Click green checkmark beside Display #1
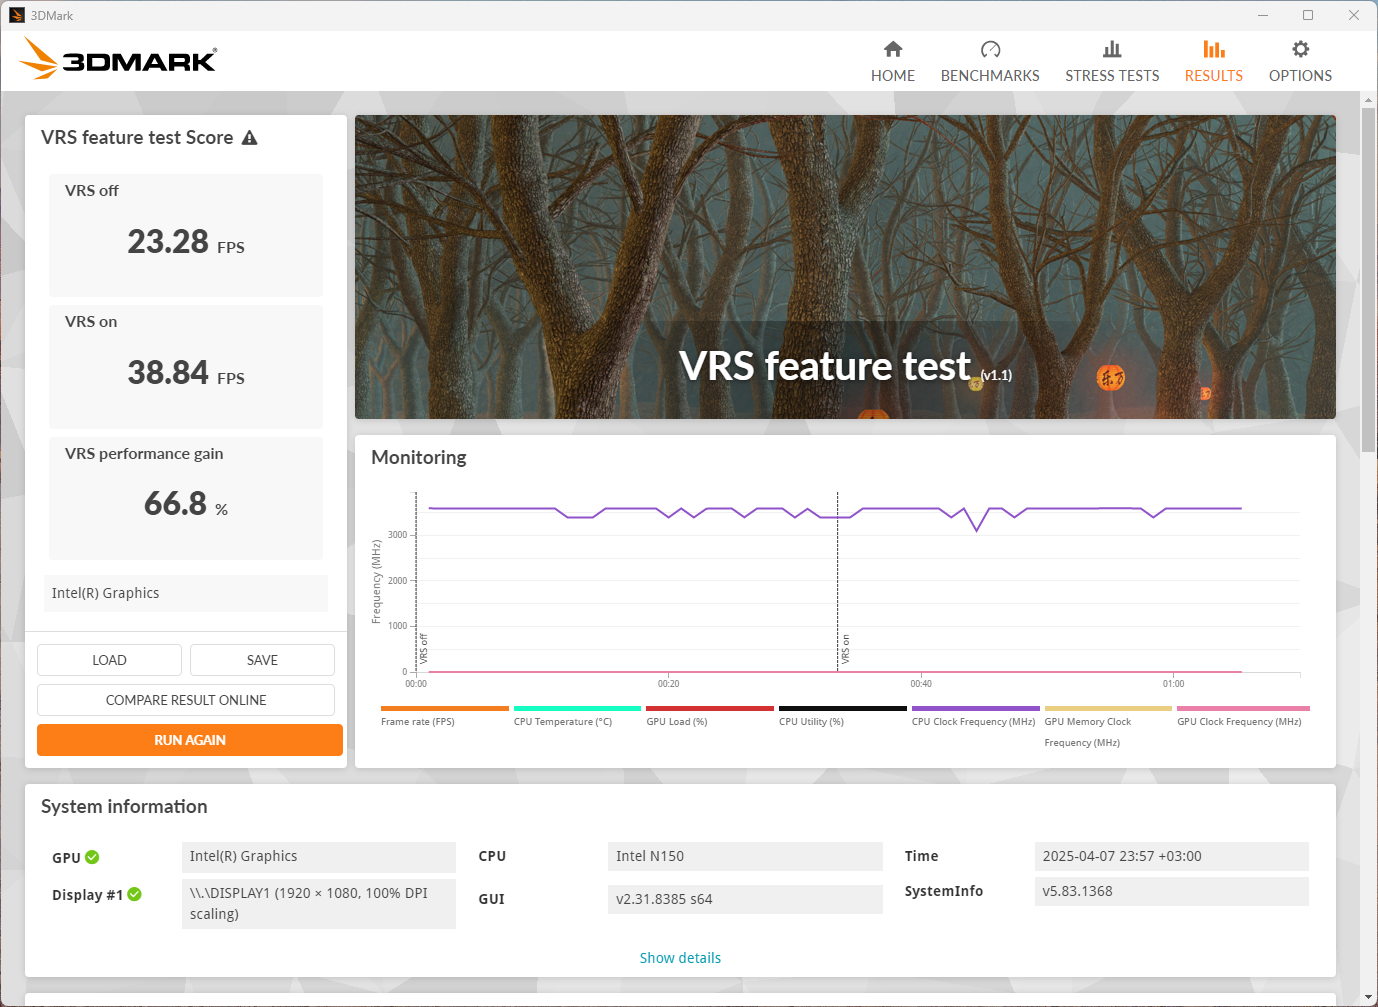This screenshot has height=1007, width=1378. click(x=135, y=894)
